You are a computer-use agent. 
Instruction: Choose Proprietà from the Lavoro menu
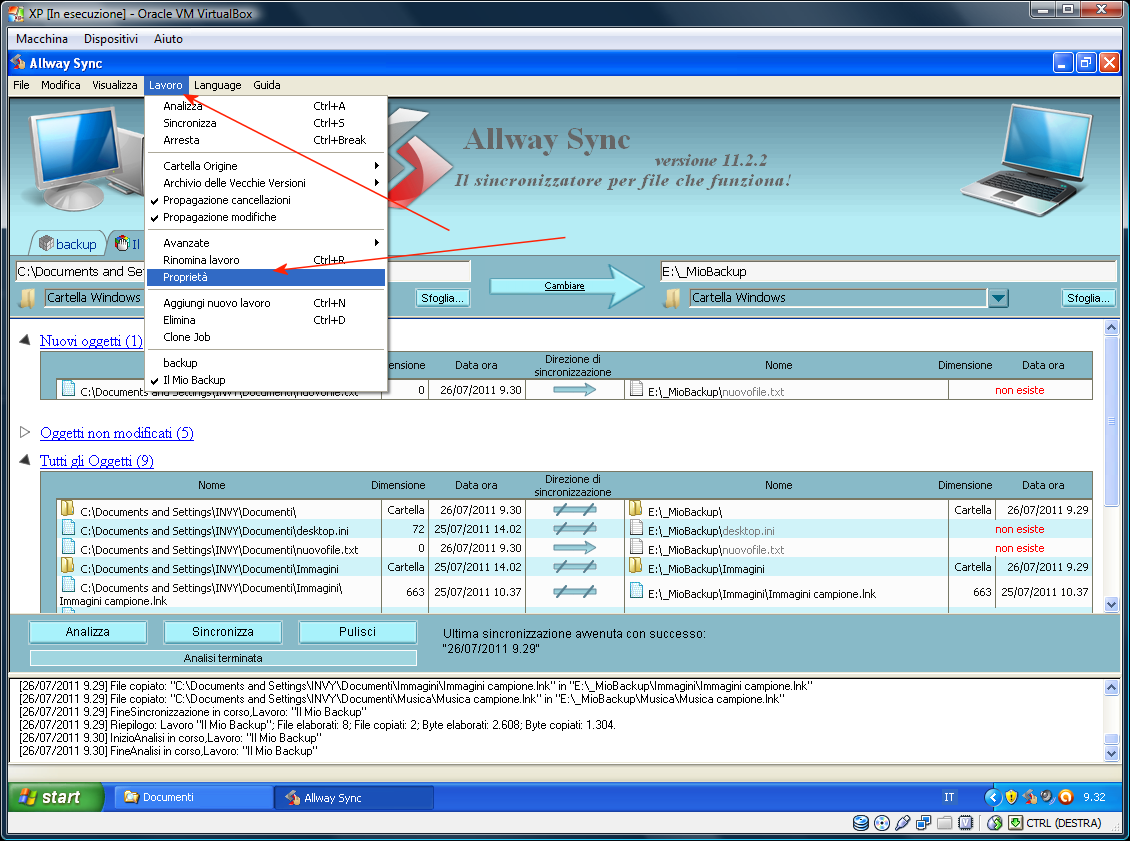tap(266, 277)
